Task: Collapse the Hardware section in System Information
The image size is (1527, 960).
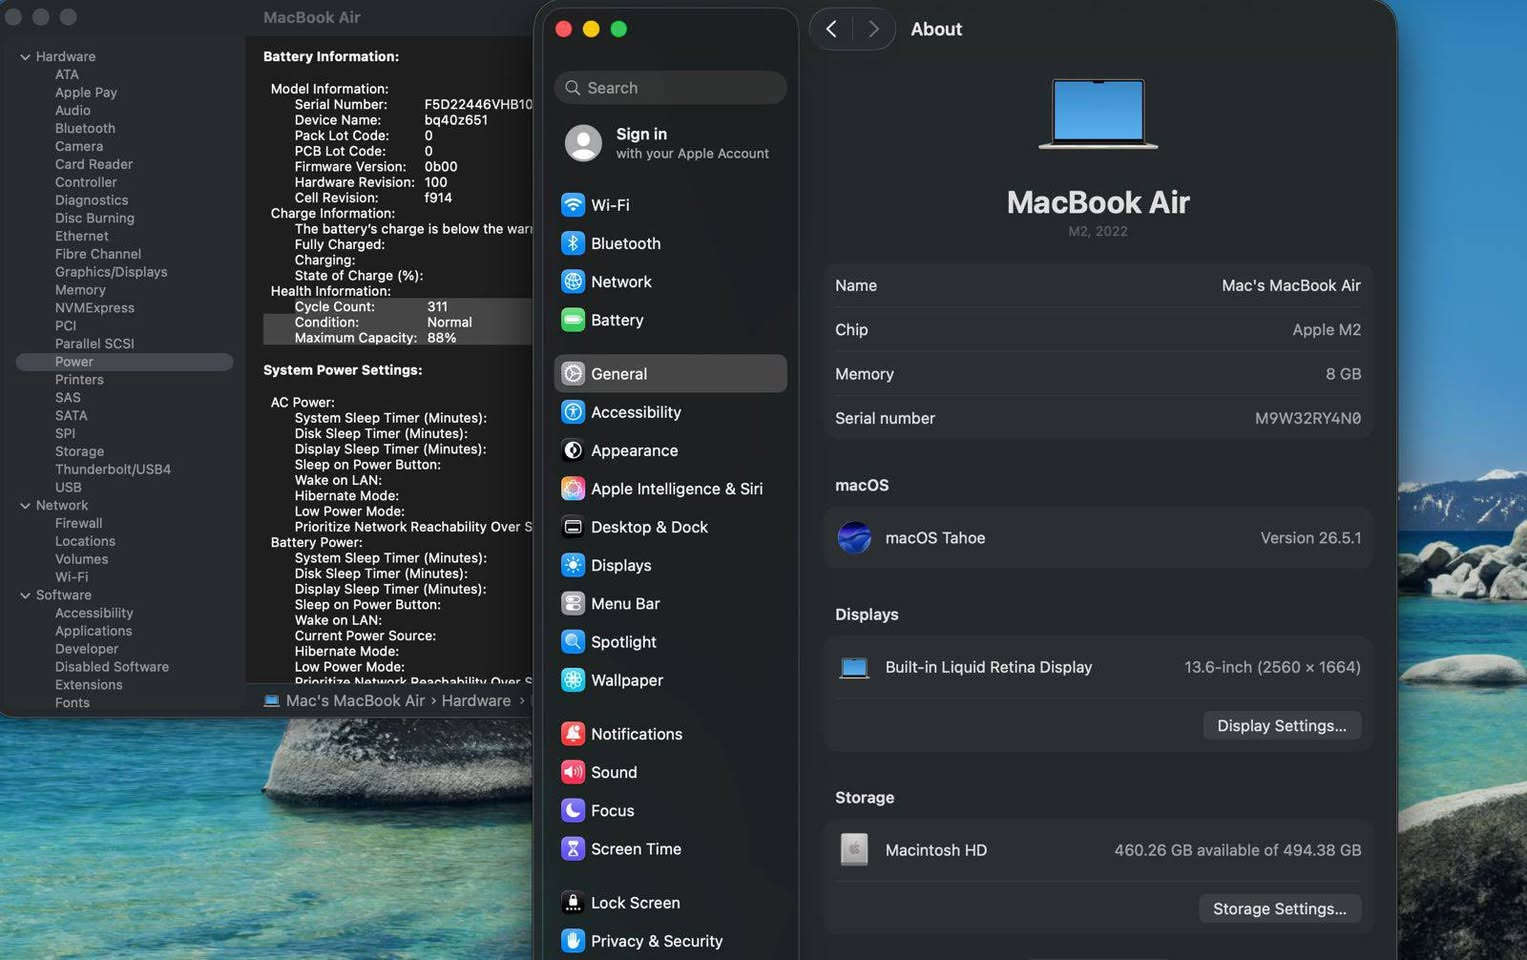Action: (x=25, y=57)
